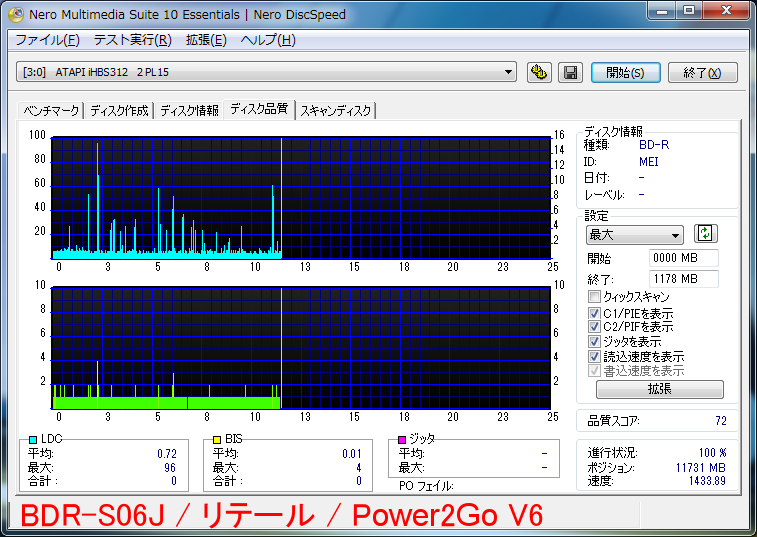Click the upper LDC error graph
This screenshot has width=757, height=537.
(301, 198)
